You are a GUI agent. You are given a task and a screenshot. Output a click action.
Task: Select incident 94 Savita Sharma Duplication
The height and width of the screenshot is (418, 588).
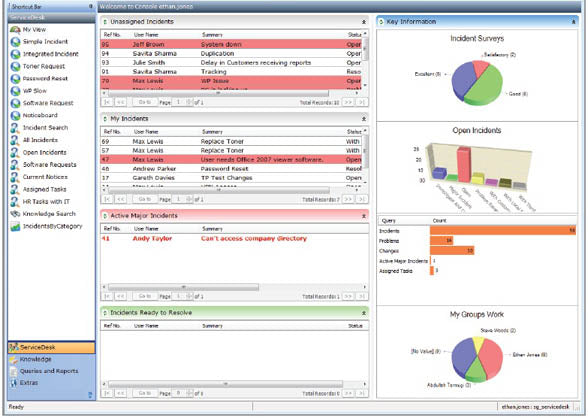click(231, 54)
